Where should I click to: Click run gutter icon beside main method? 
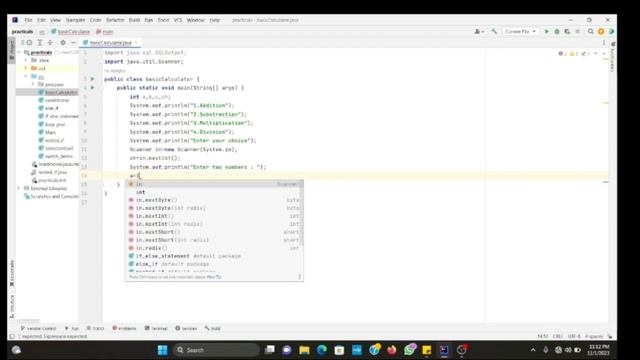[x=93, y=87]
